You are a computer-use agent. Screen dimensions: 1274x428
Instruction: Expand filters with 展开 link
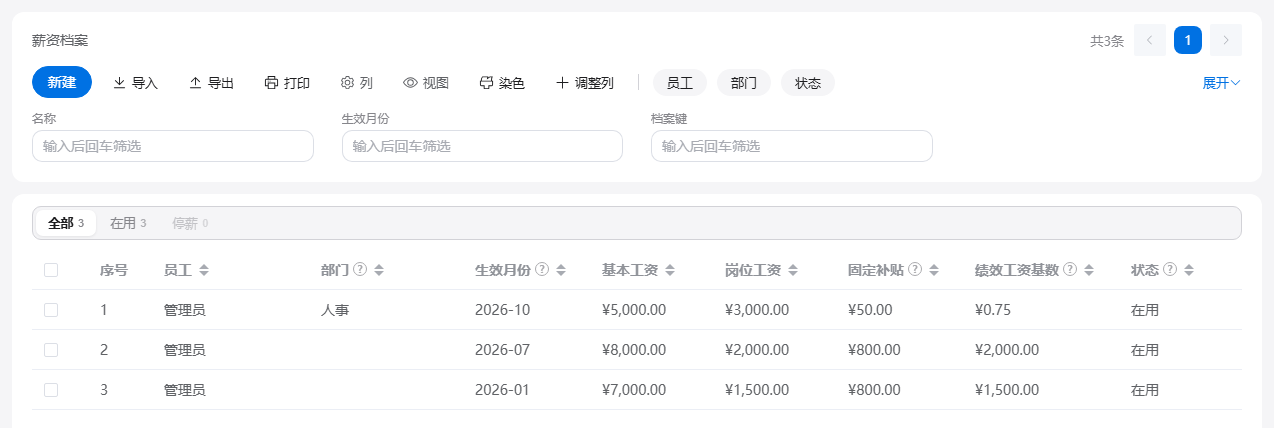point(1221,83)
